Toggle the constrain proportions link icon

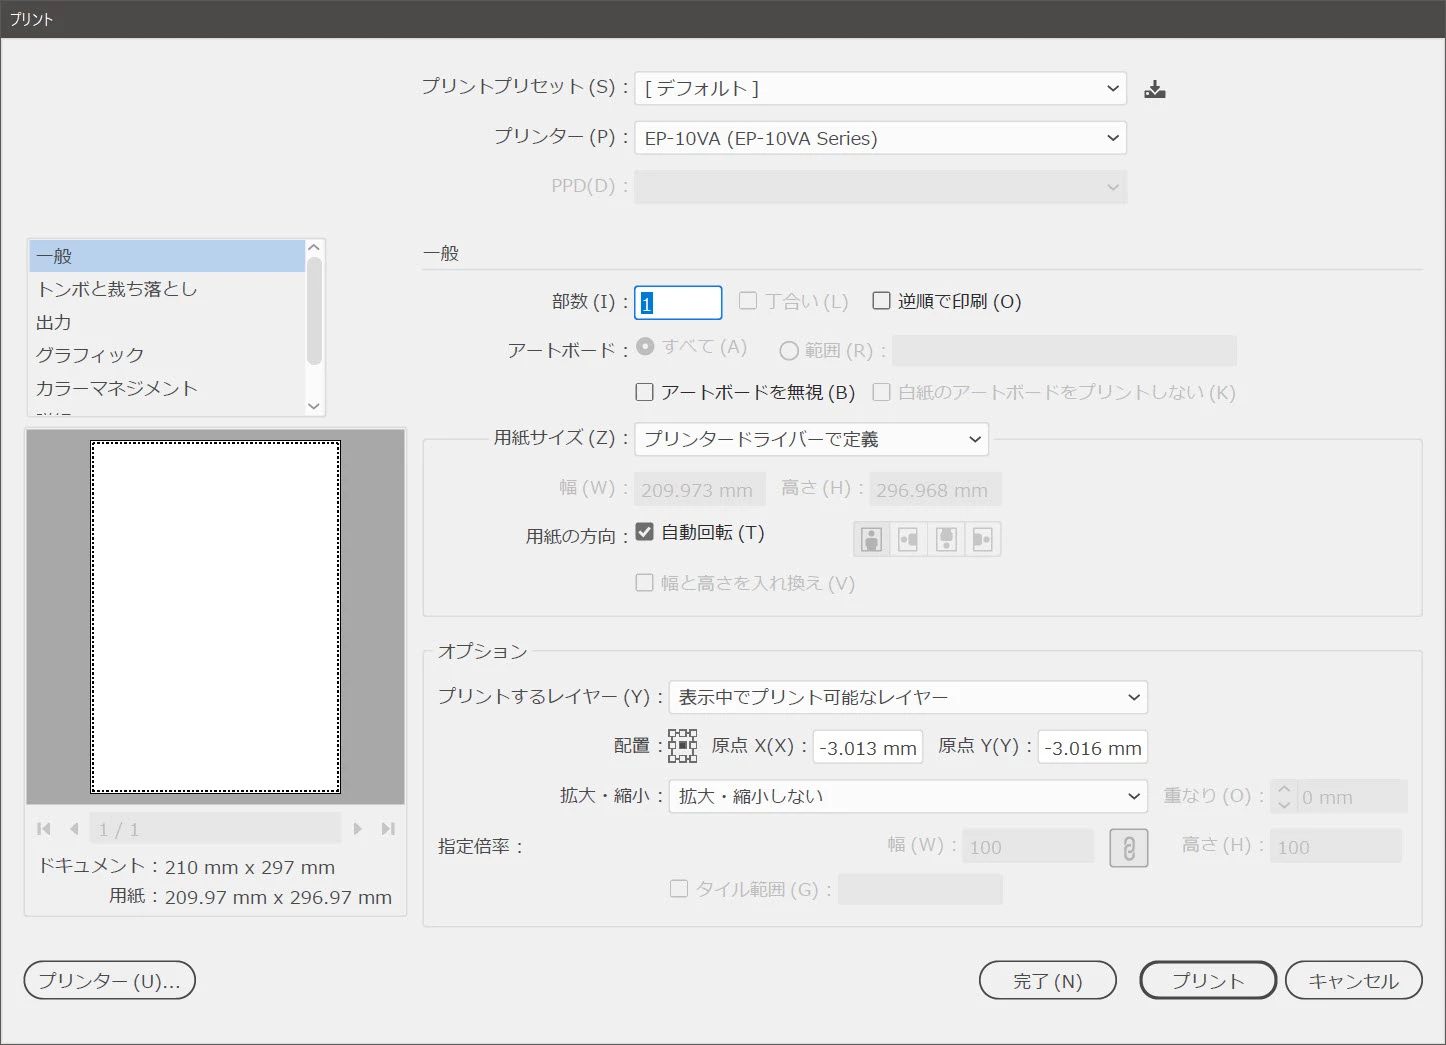tap(1129, 848)
